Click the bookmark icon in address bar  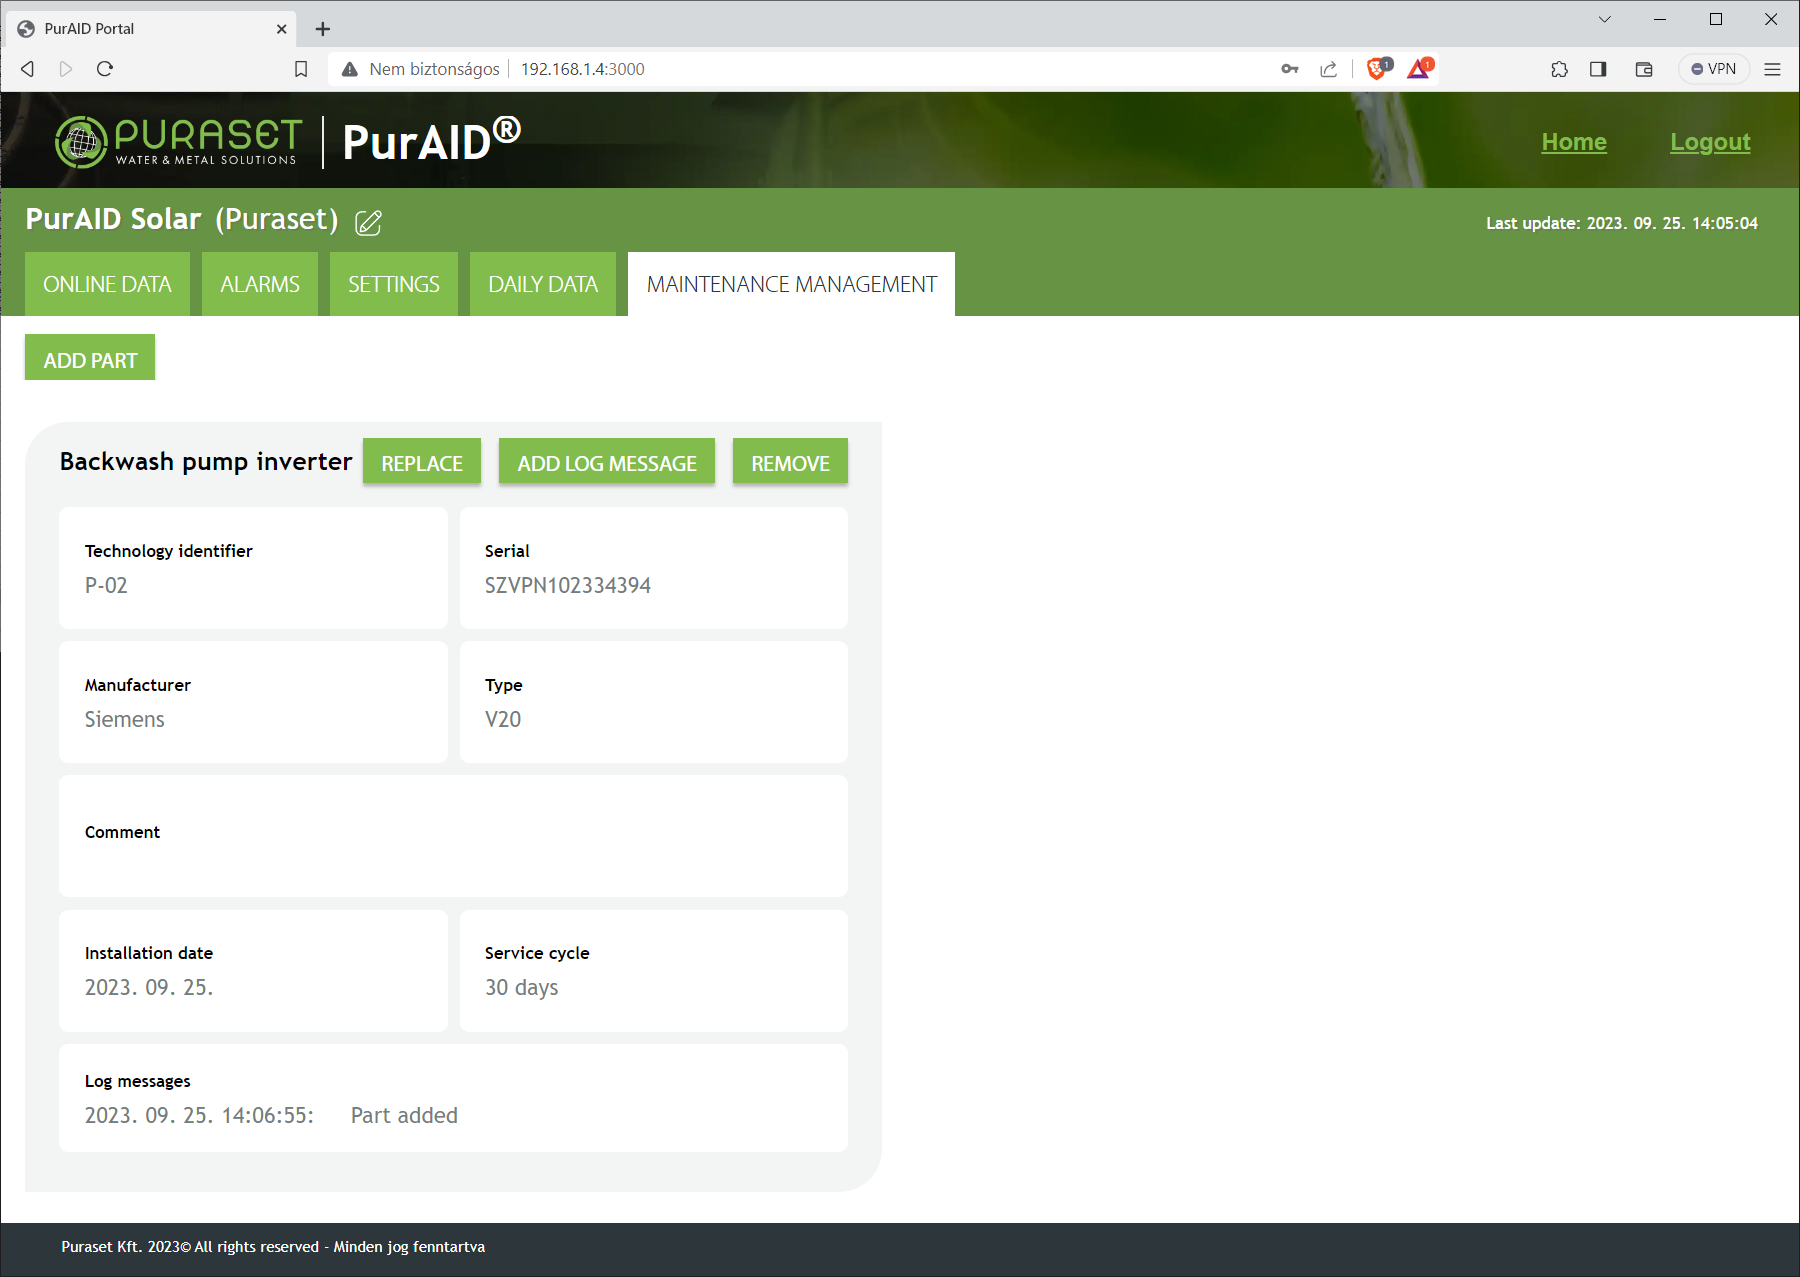(301, 69)
